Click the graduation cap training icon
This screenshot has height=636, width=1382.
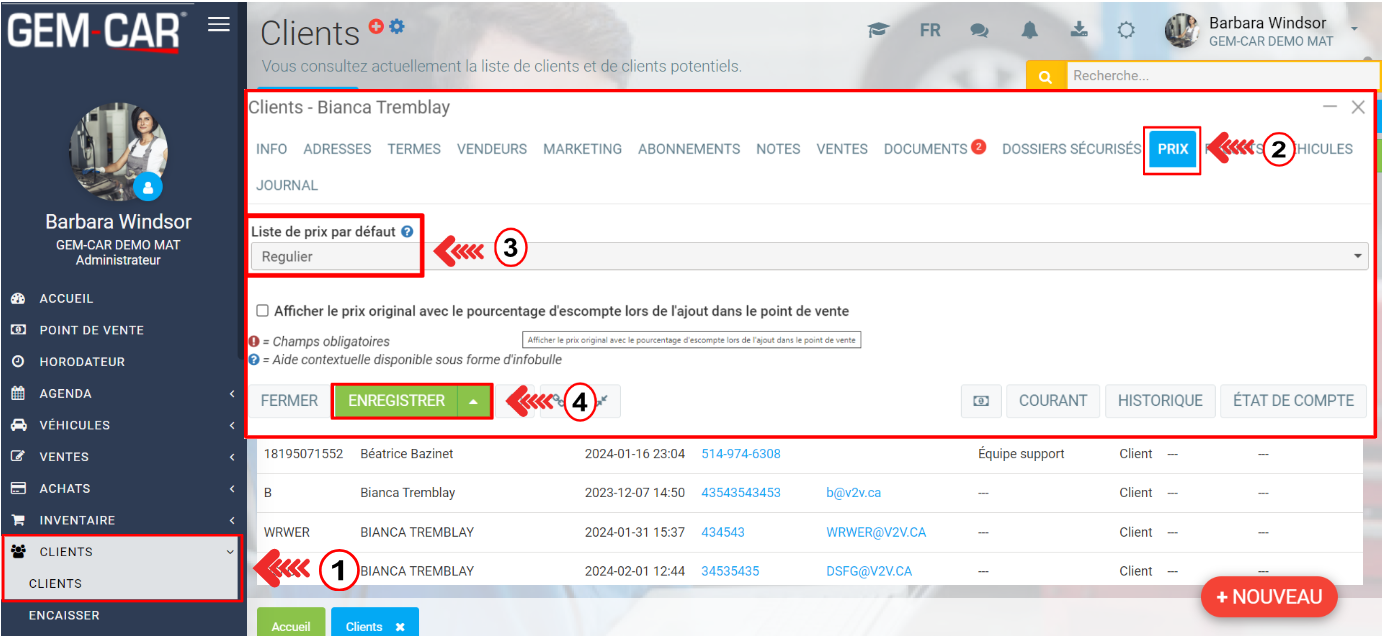(878, 30)
